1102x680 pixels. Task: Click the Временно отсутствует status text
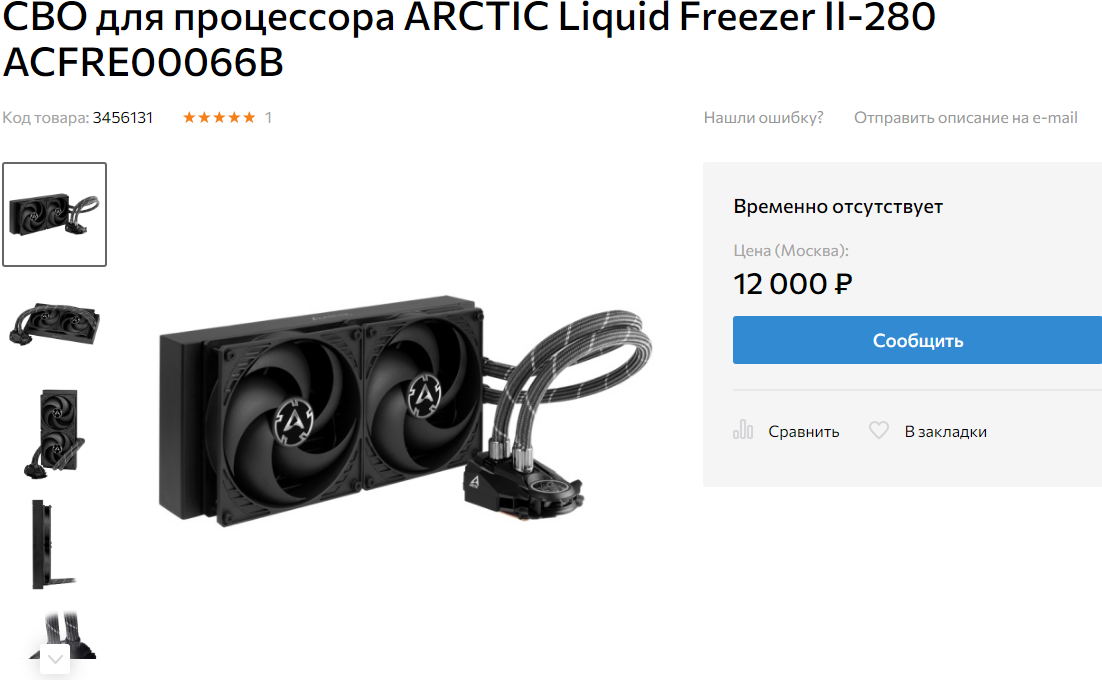(838, 207)
